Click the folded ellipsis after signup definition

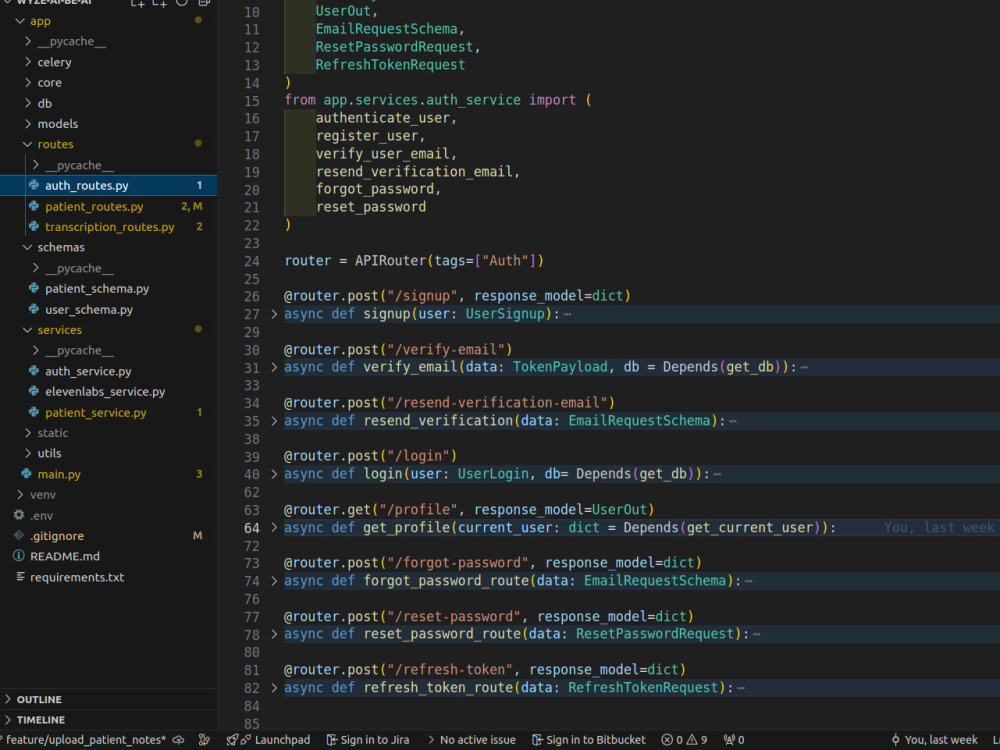click(x=568, y=314)
